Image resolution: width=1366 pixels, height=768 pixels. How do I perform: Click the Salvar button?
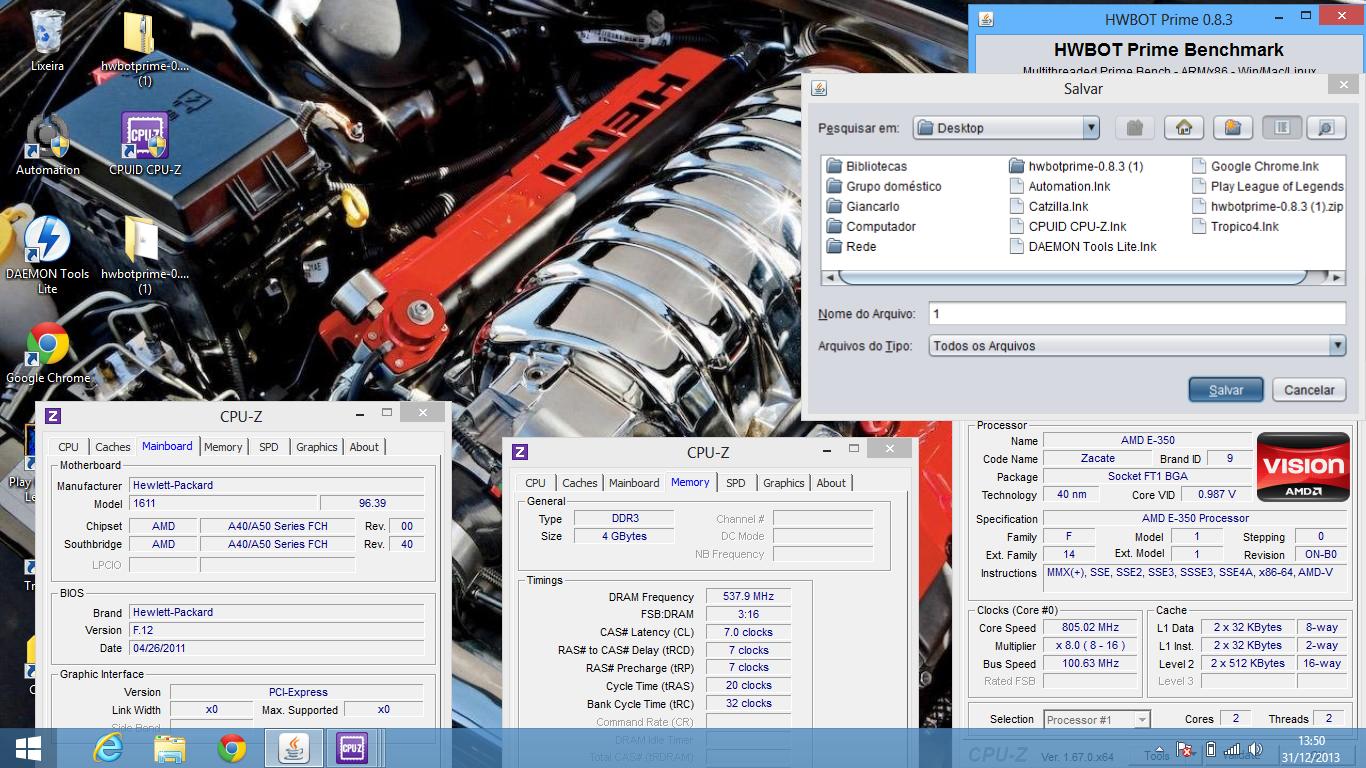click(x=1226, y=390)
